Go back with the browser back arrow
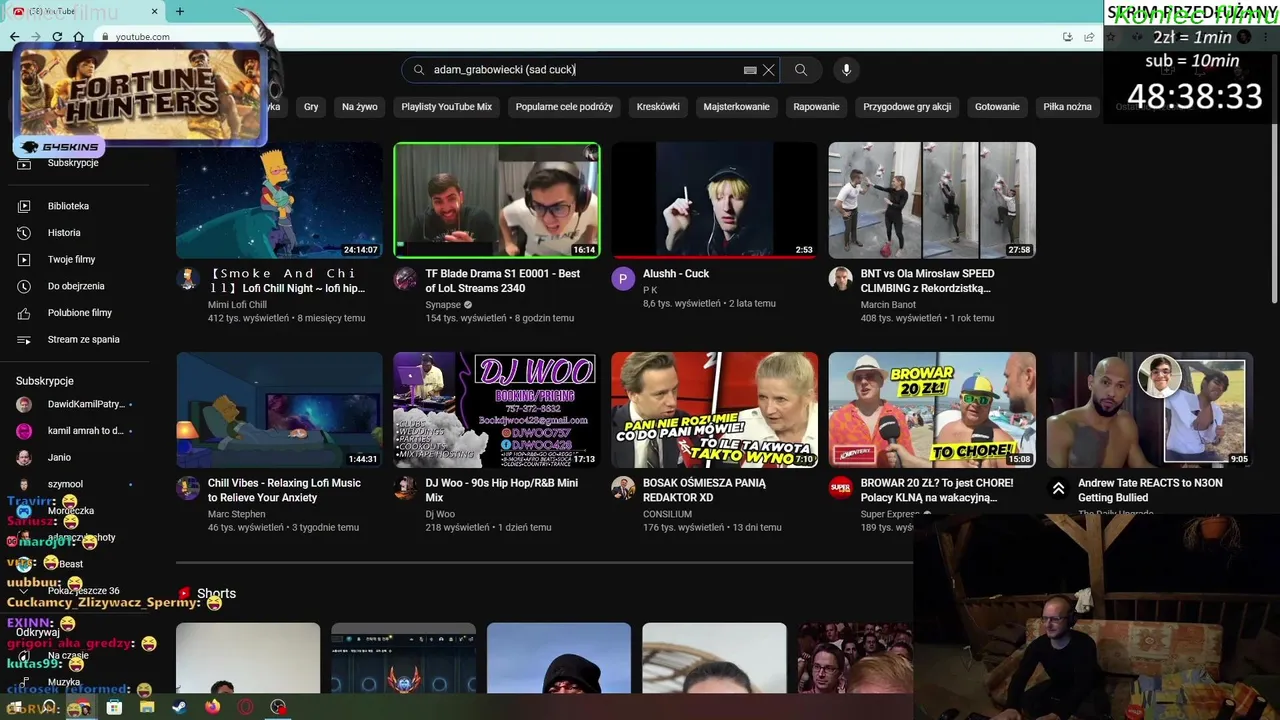The height and width of the screenshot is (720, 1280). click(x=14, y=37)
